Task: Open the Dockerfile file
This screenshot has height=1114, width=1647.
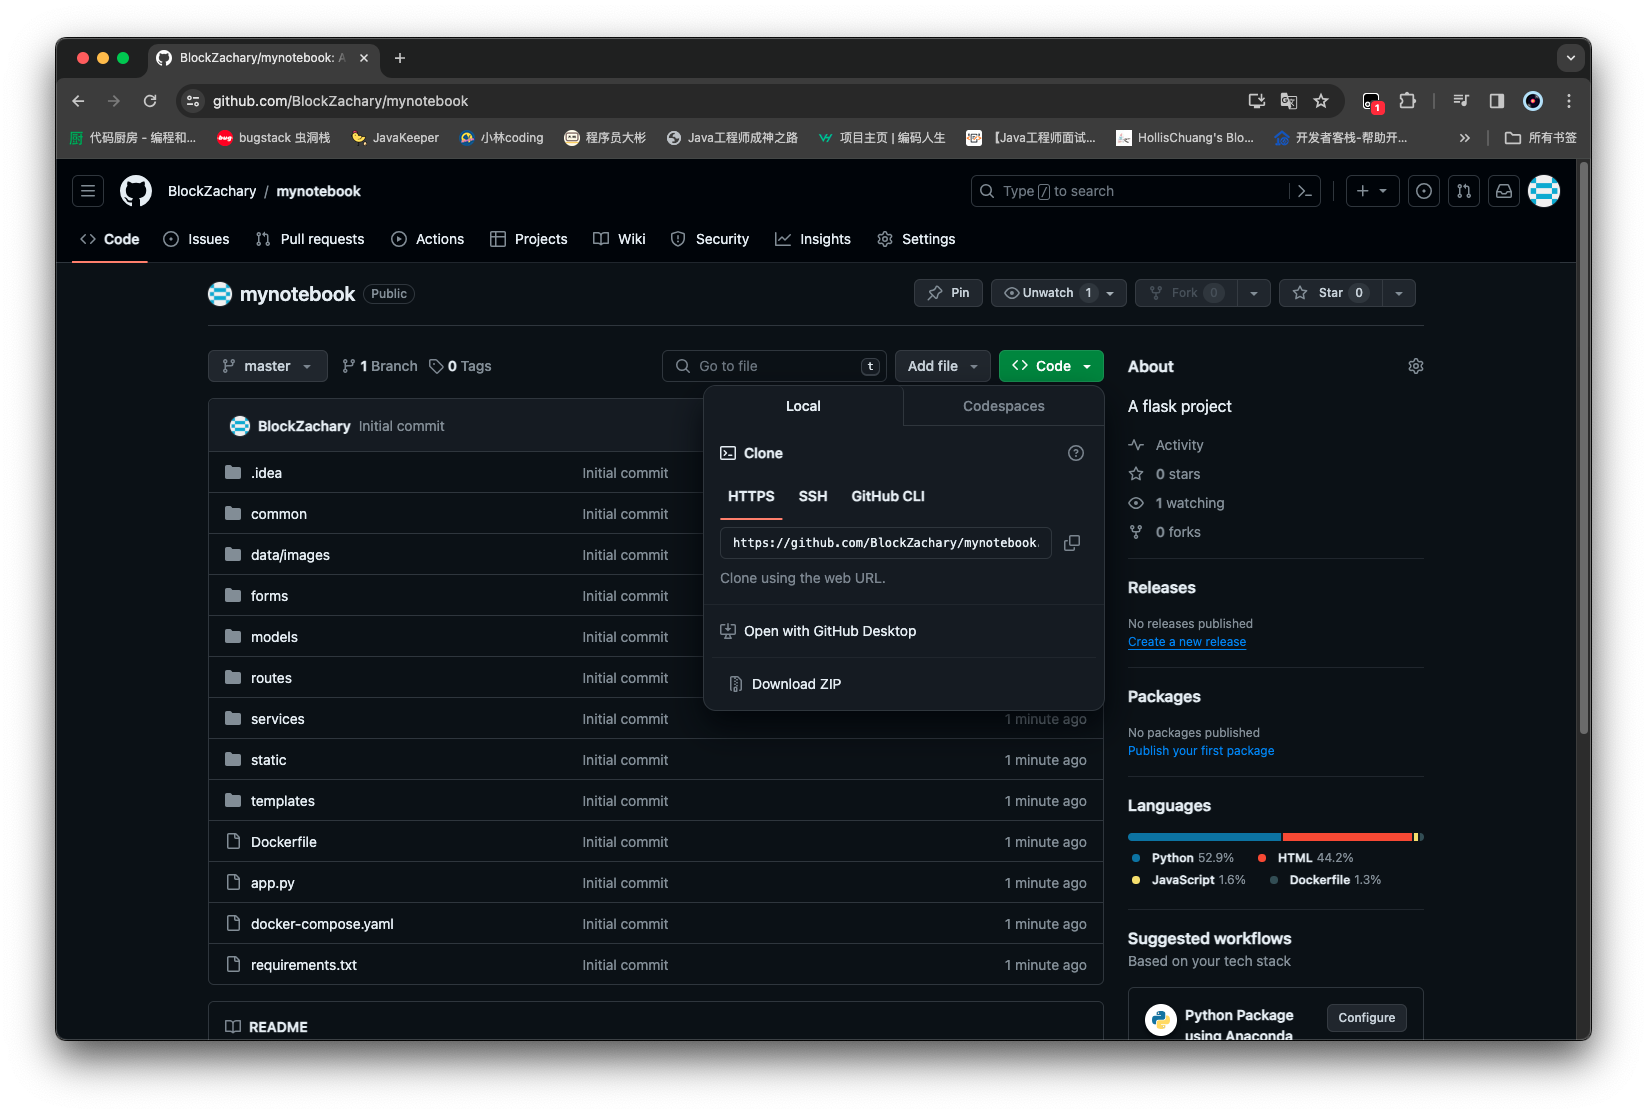Action: (x=284, y=842)
